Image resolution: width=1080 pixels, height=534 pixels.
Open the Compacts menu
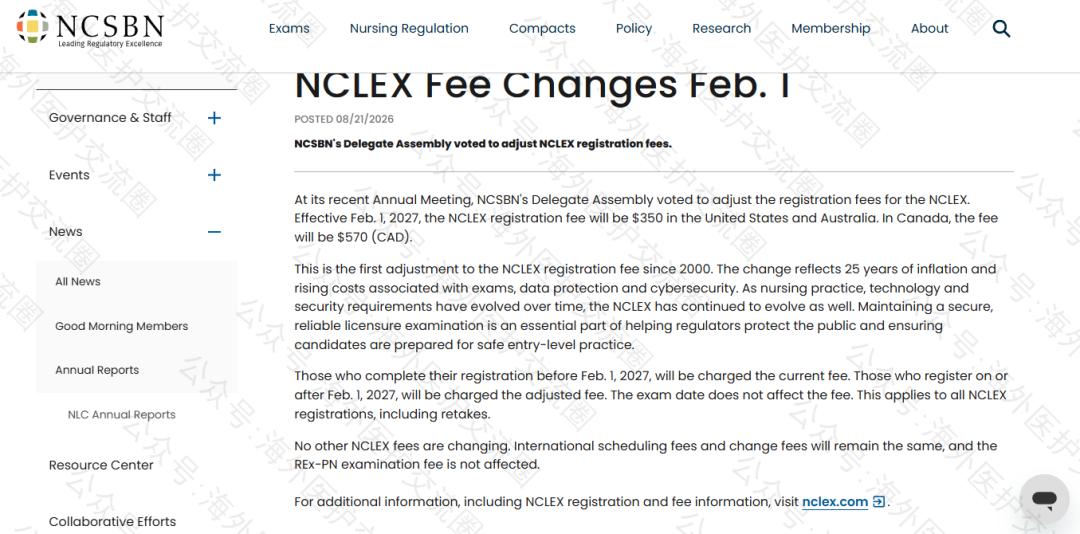point(542,29)
